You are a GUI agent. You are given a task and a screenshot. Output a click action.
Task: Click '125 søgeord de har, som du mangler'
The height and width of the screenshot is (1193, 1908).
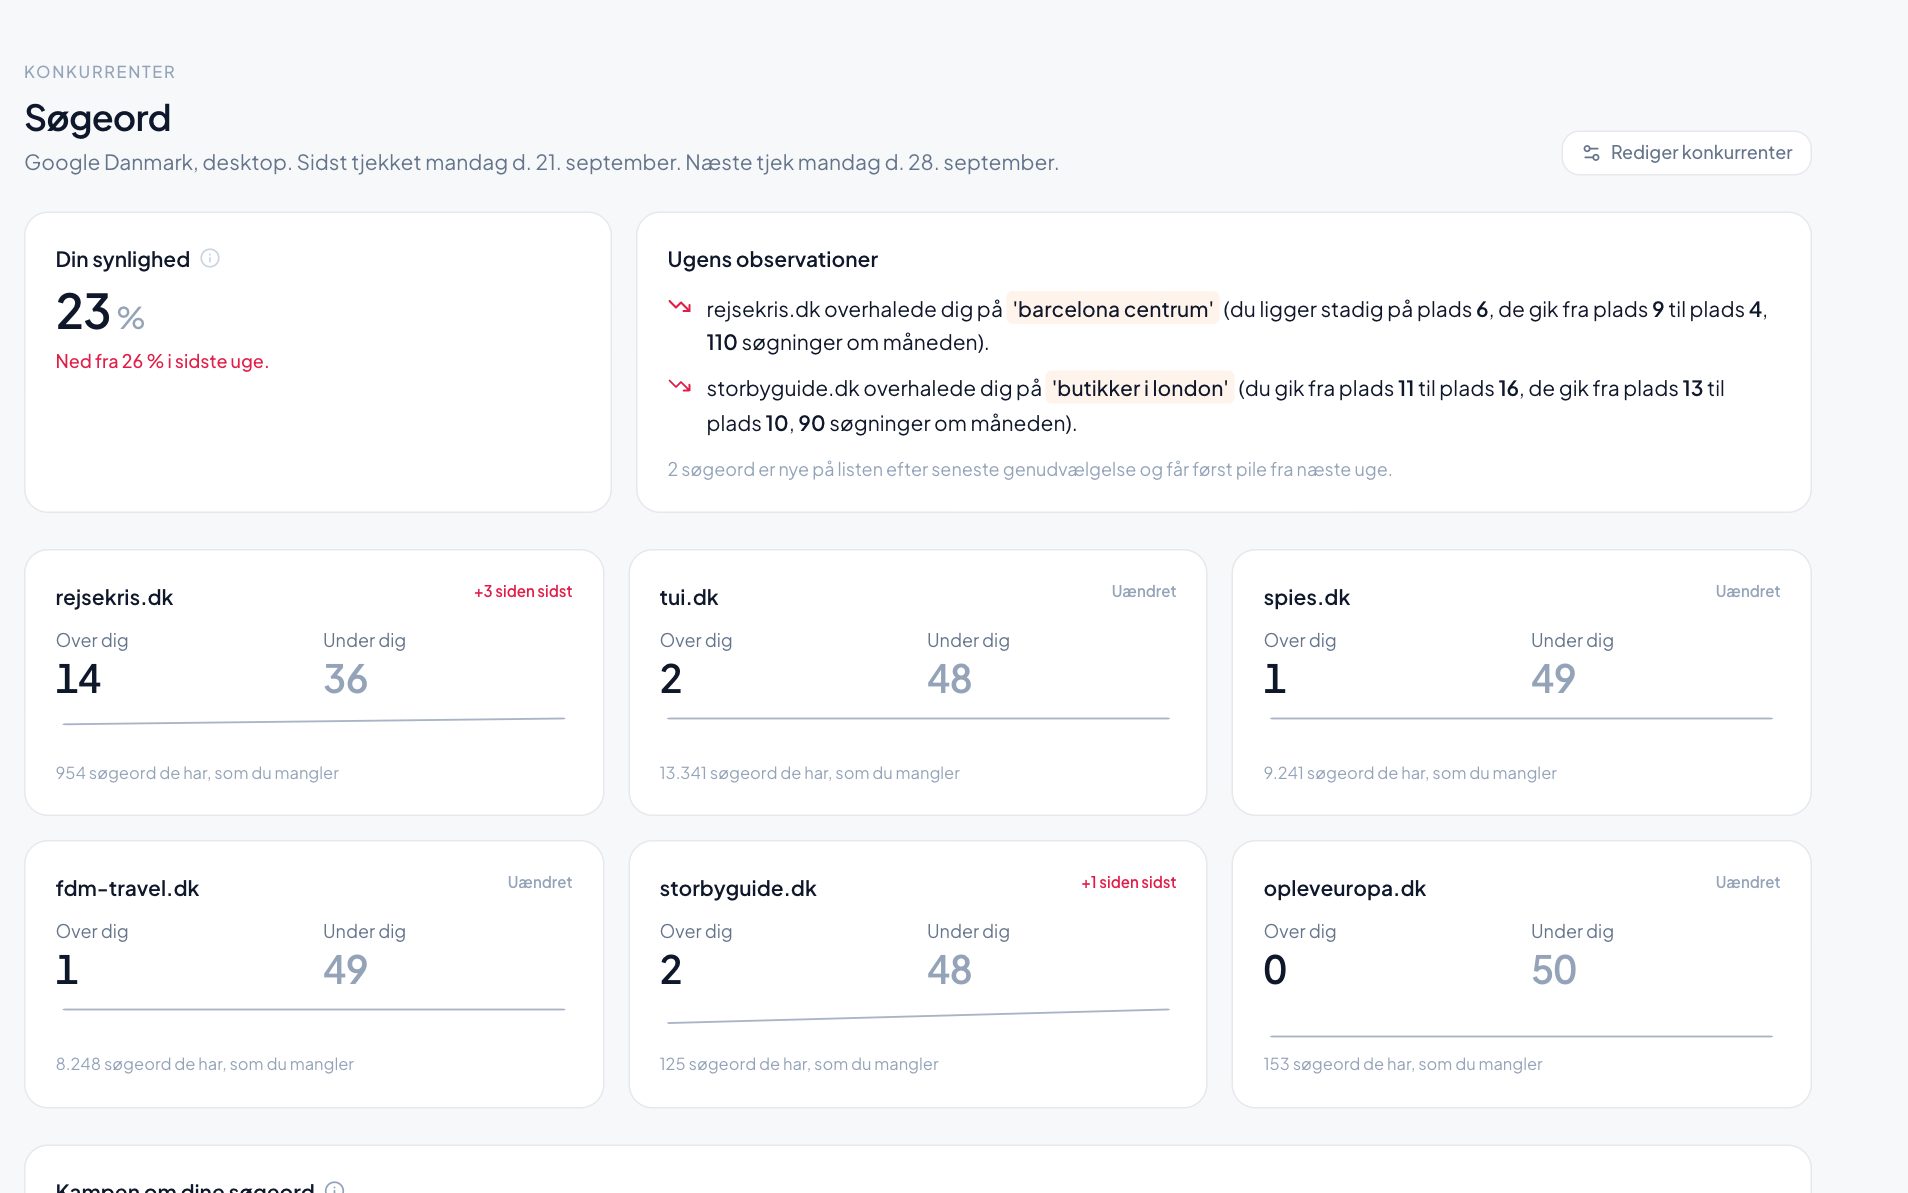click(799, 1064)
